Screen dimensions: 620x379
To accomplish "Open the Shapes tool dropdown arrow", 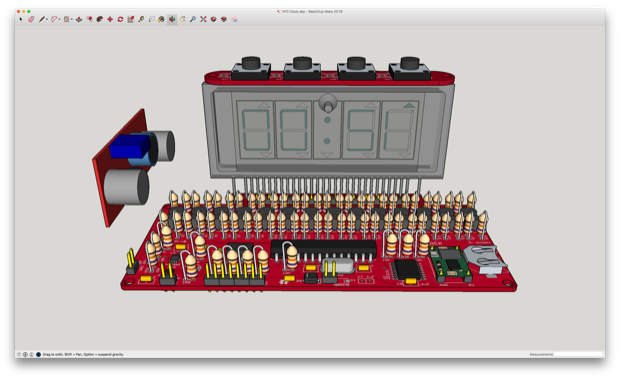I will click(x=72, y=19).
